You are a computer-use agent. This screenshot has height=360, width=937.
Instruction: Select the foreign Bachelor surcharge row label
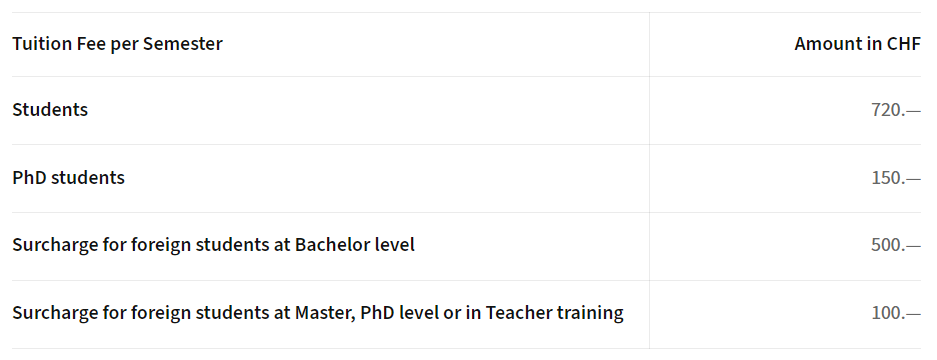click(213, 246)
